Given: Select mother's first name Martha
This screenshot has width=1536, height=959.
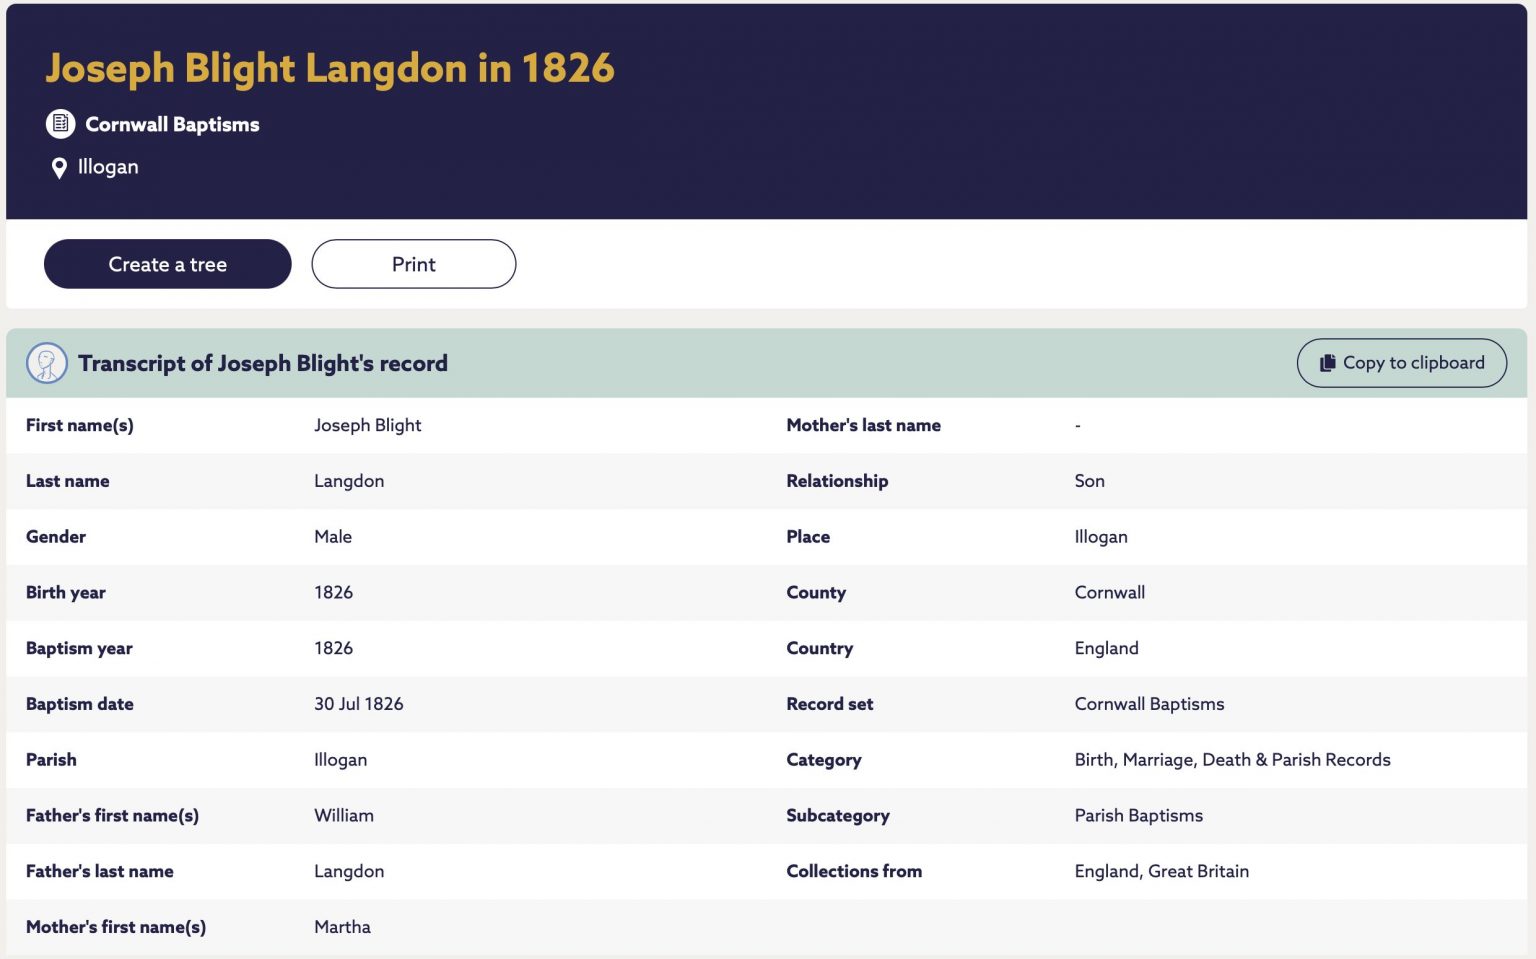Looking at the screenshot, I should pos(342,927).
